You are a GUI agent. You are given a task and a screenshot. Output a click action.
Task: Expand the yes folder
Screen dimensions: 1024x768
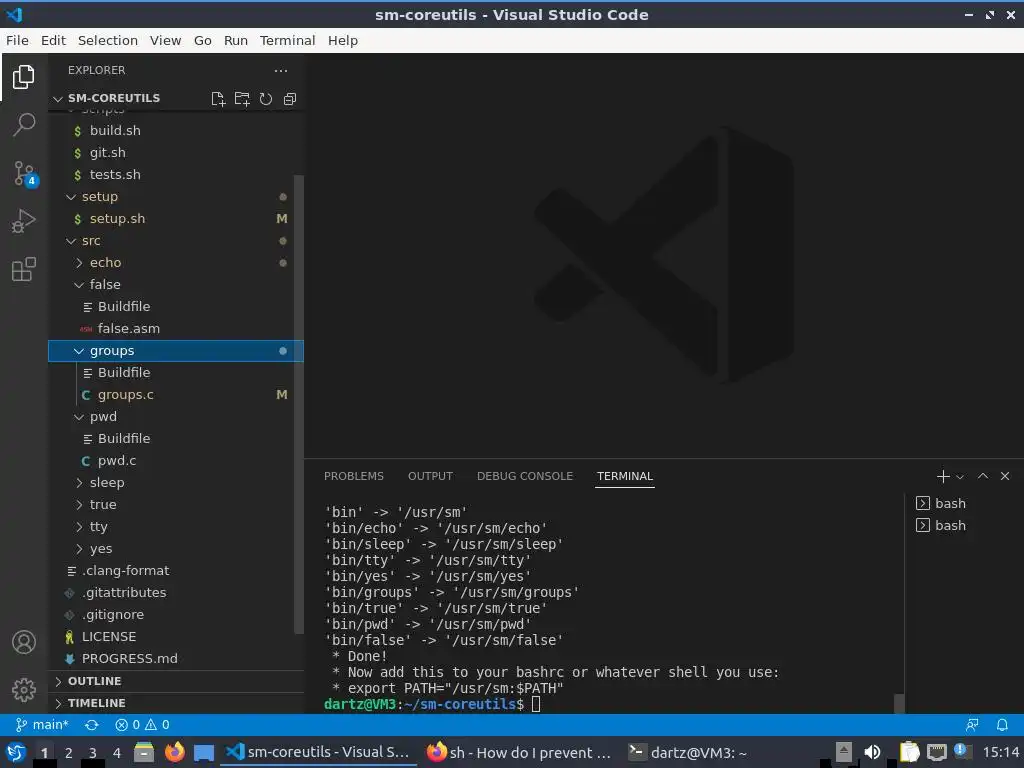[x=176, y=549]
